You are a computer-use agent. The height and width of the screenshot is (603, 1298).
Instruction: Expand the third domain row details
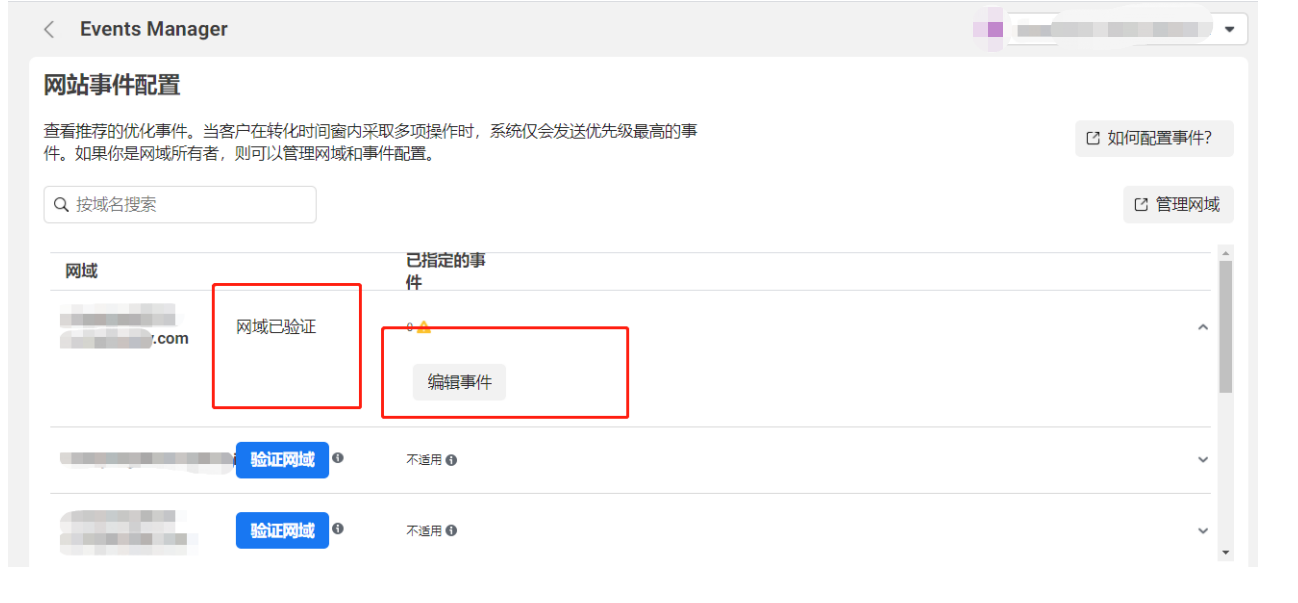click(x=1203, y=530)
